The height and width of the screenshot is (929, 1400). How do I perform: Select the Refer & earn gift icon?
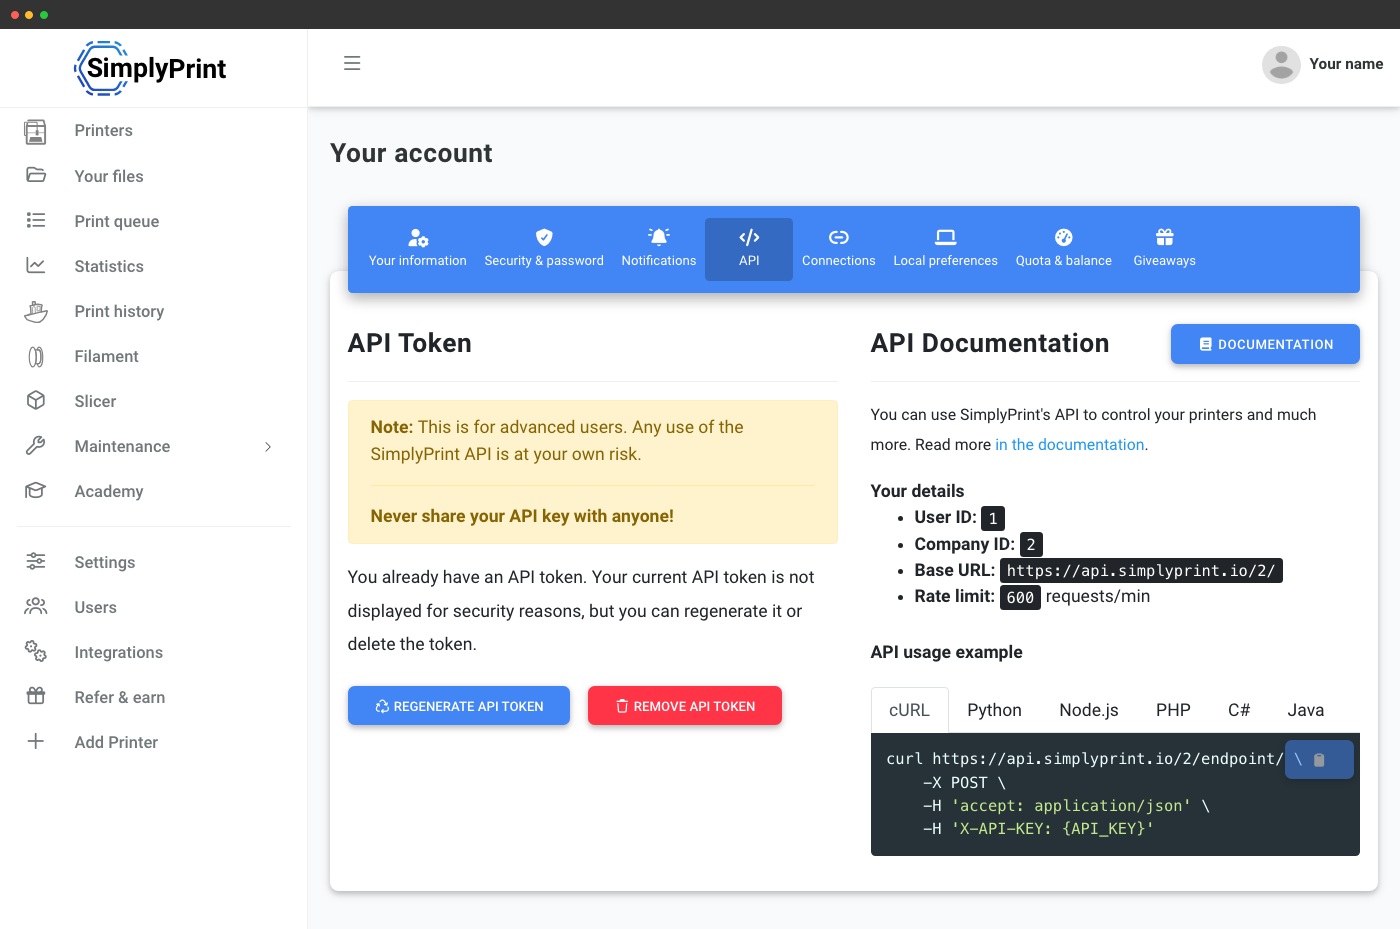[36, 696]
